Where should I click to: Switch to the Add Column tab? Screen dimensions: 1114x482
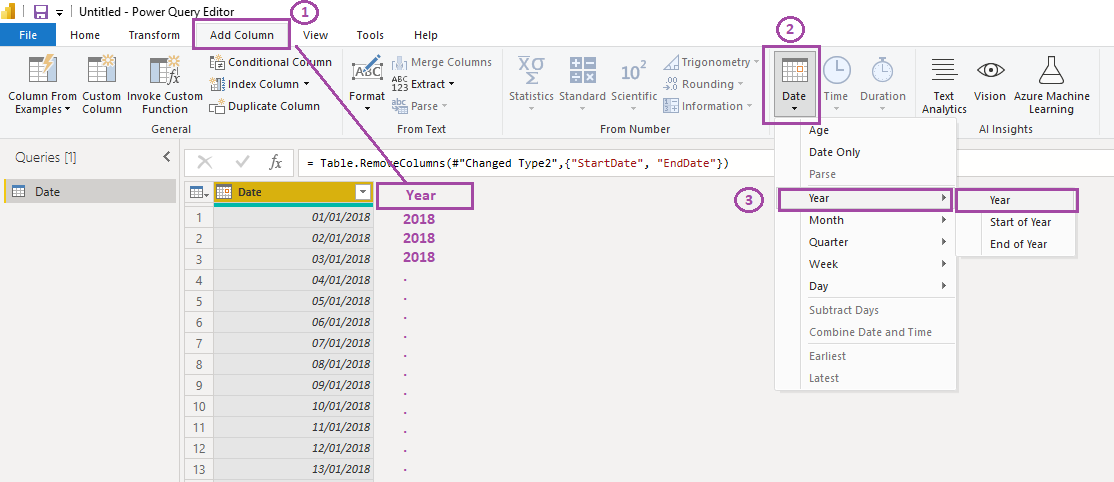click(x=242, y=35)
